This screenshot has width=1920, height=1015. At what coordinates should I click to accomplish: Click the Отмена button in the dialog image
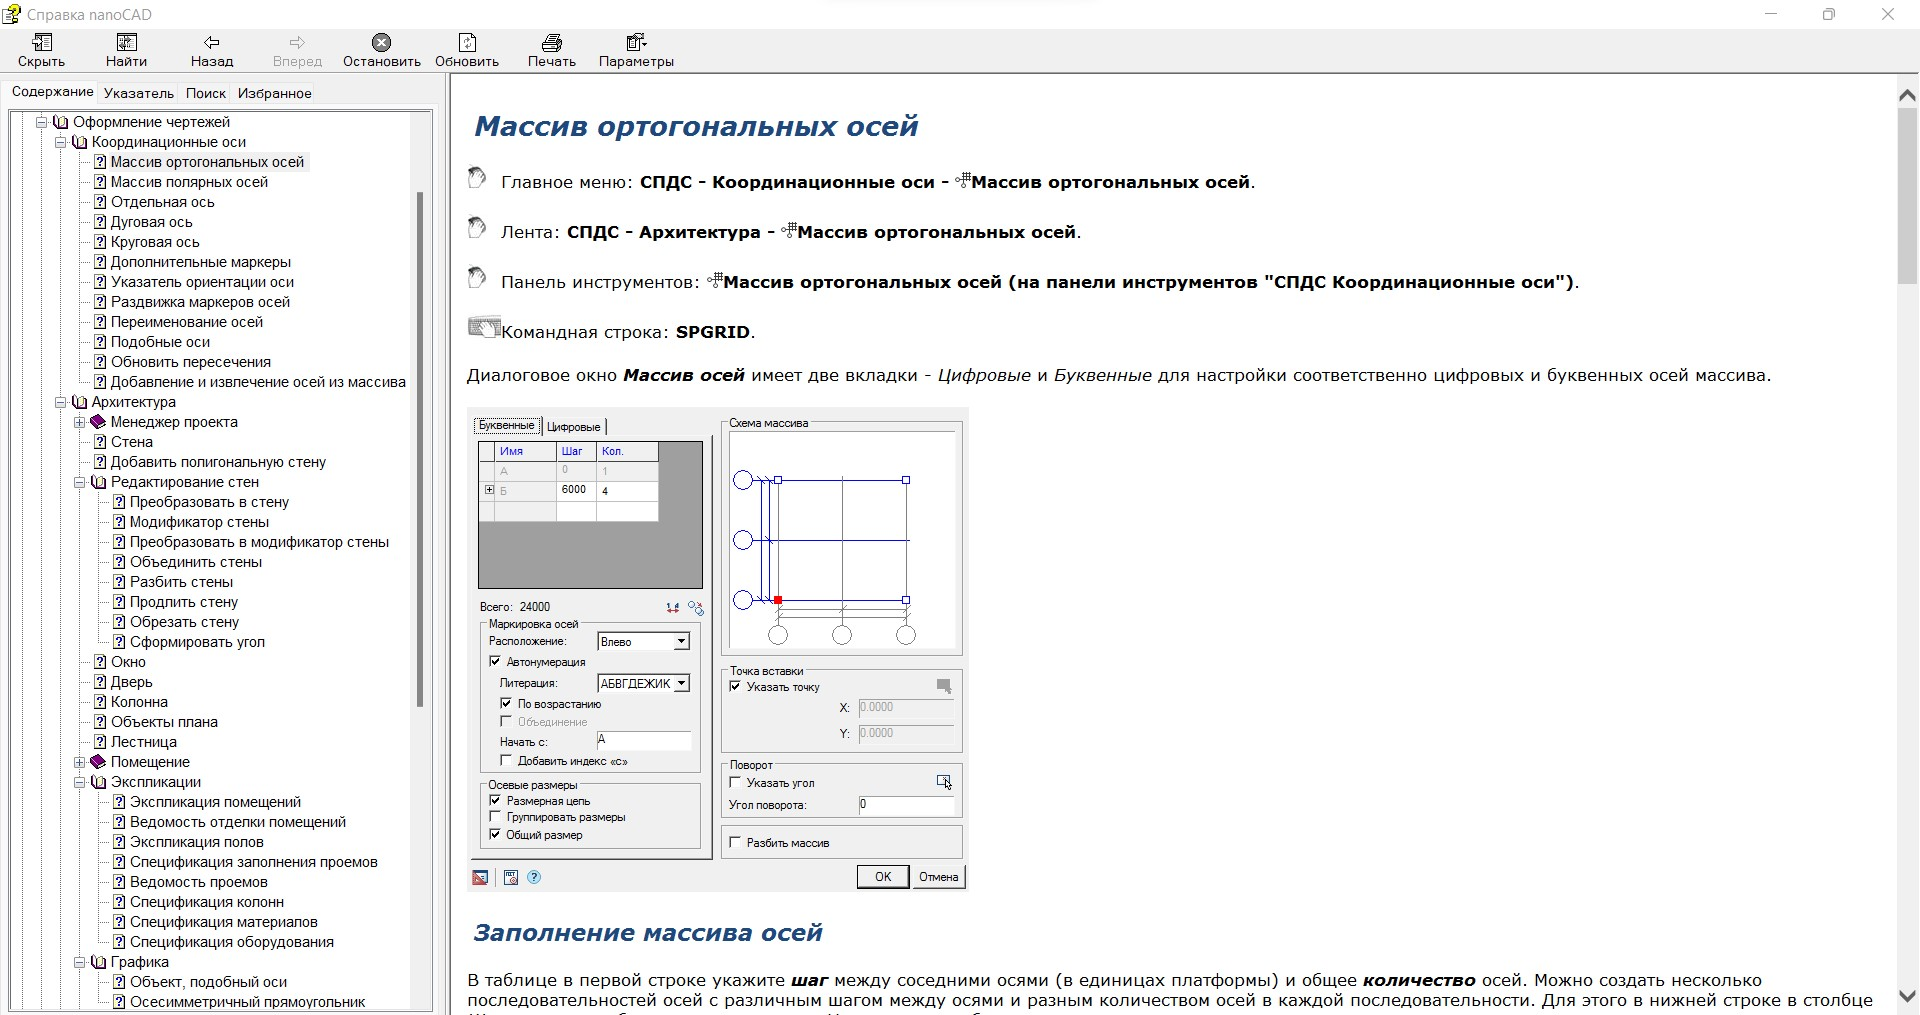click(938, 877)
